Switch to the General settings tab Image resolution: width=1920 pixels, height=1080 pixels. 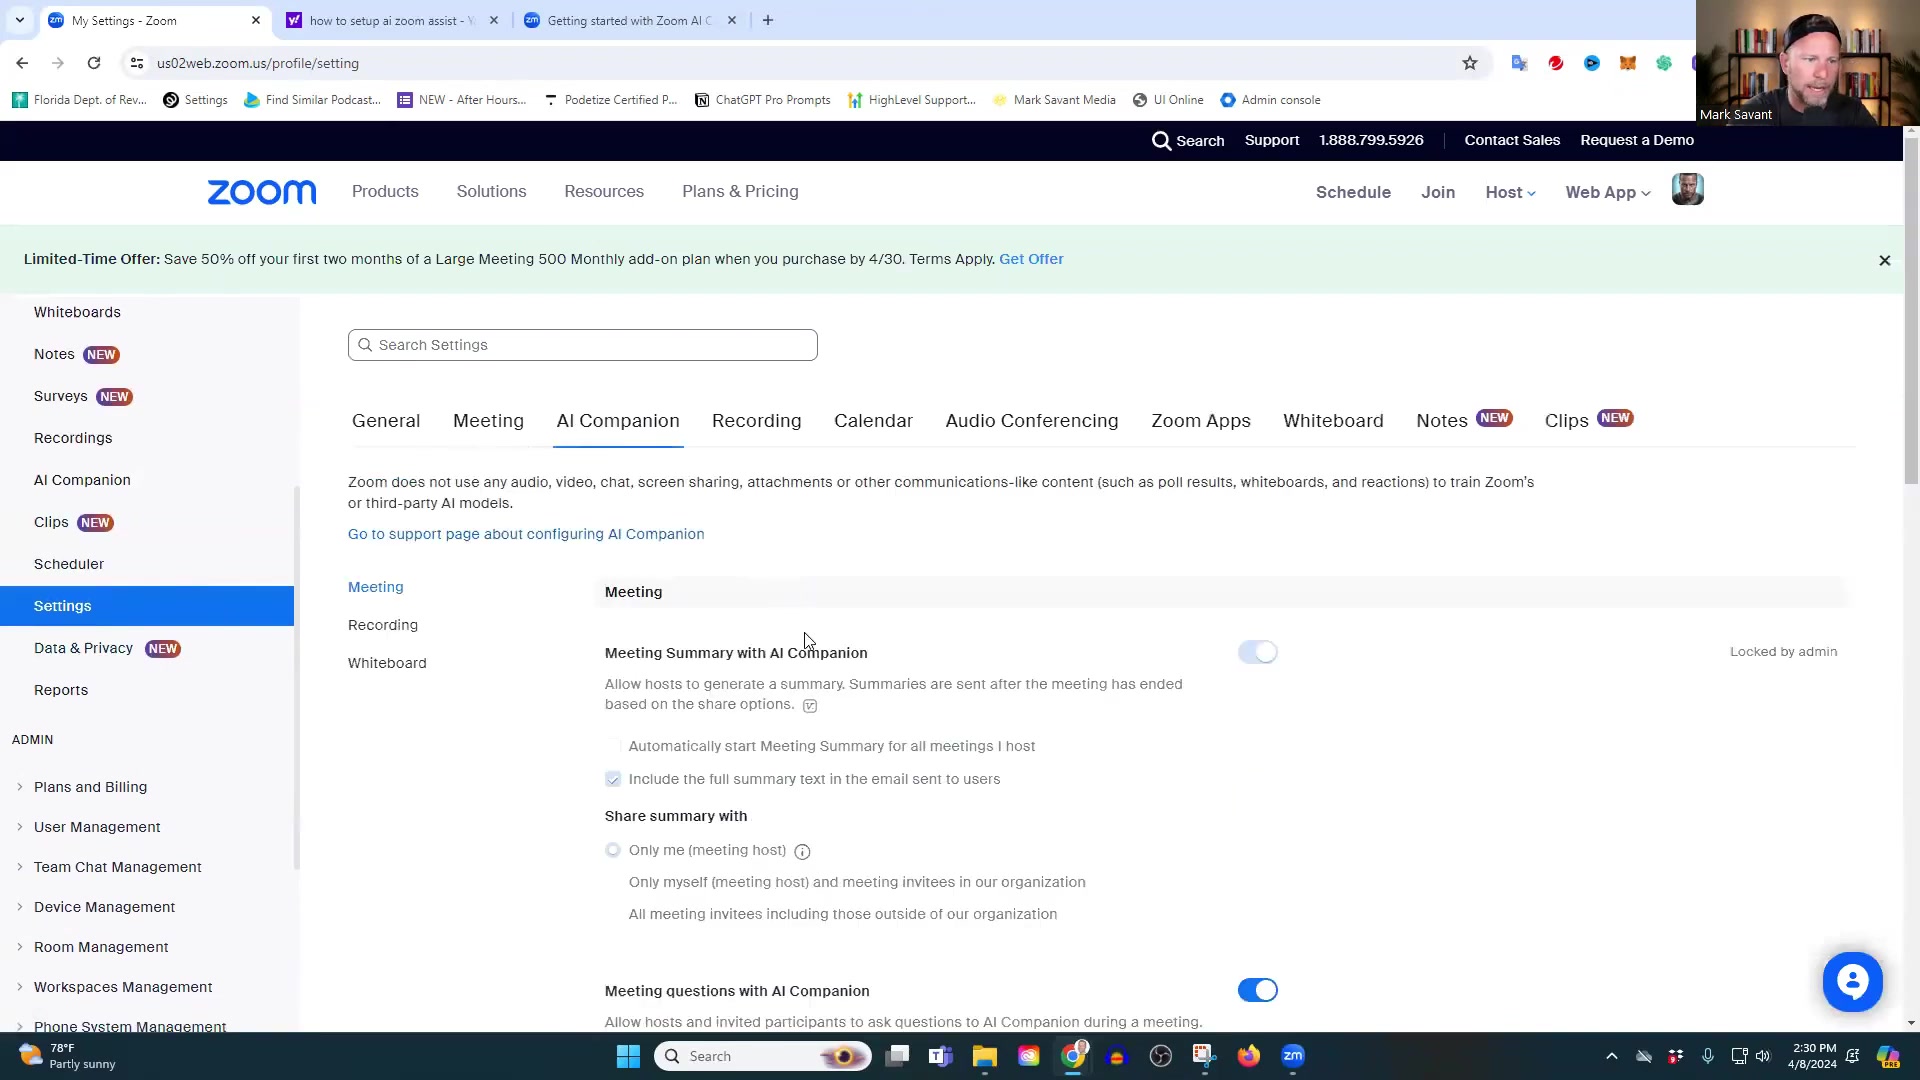point(386,421)
